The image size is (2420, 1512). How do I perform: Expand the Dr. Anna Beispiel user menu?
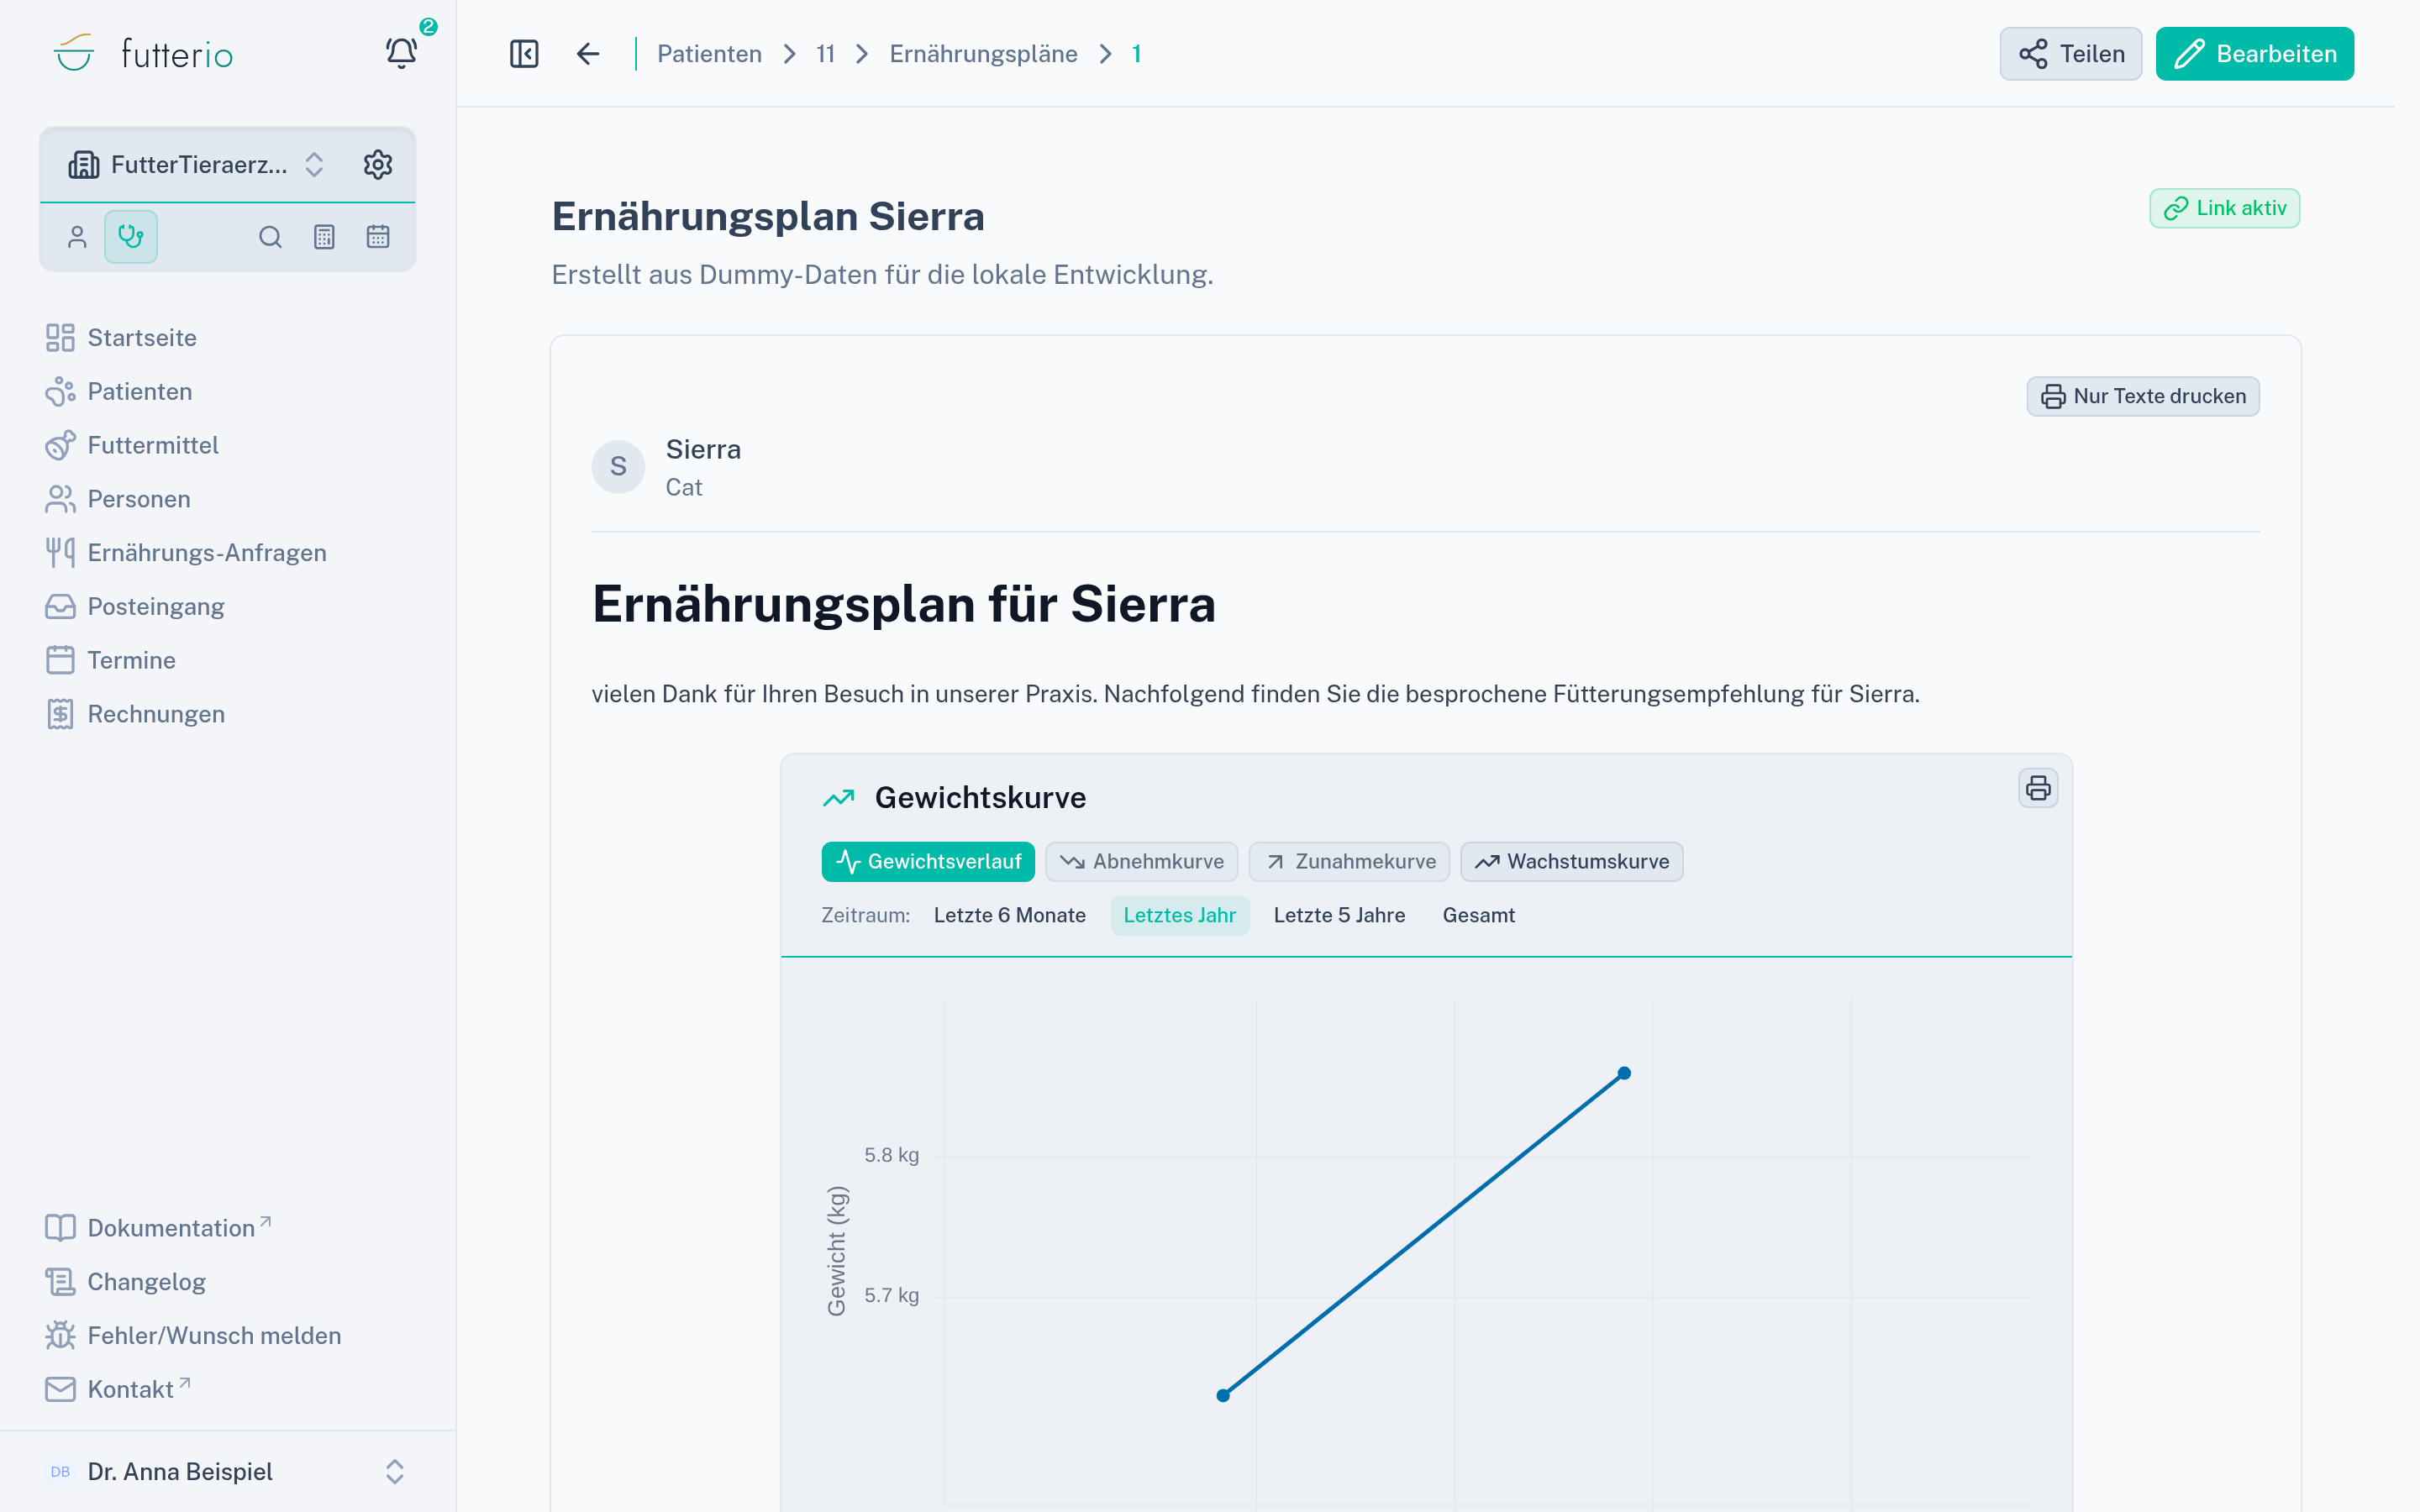point(228,1472)
